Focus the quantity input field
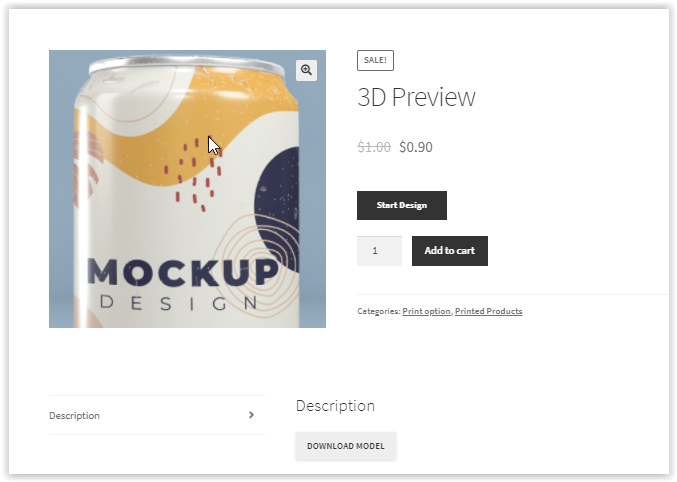Image resolution: width=677 pixels, height=482 pixels. (379, 251)
